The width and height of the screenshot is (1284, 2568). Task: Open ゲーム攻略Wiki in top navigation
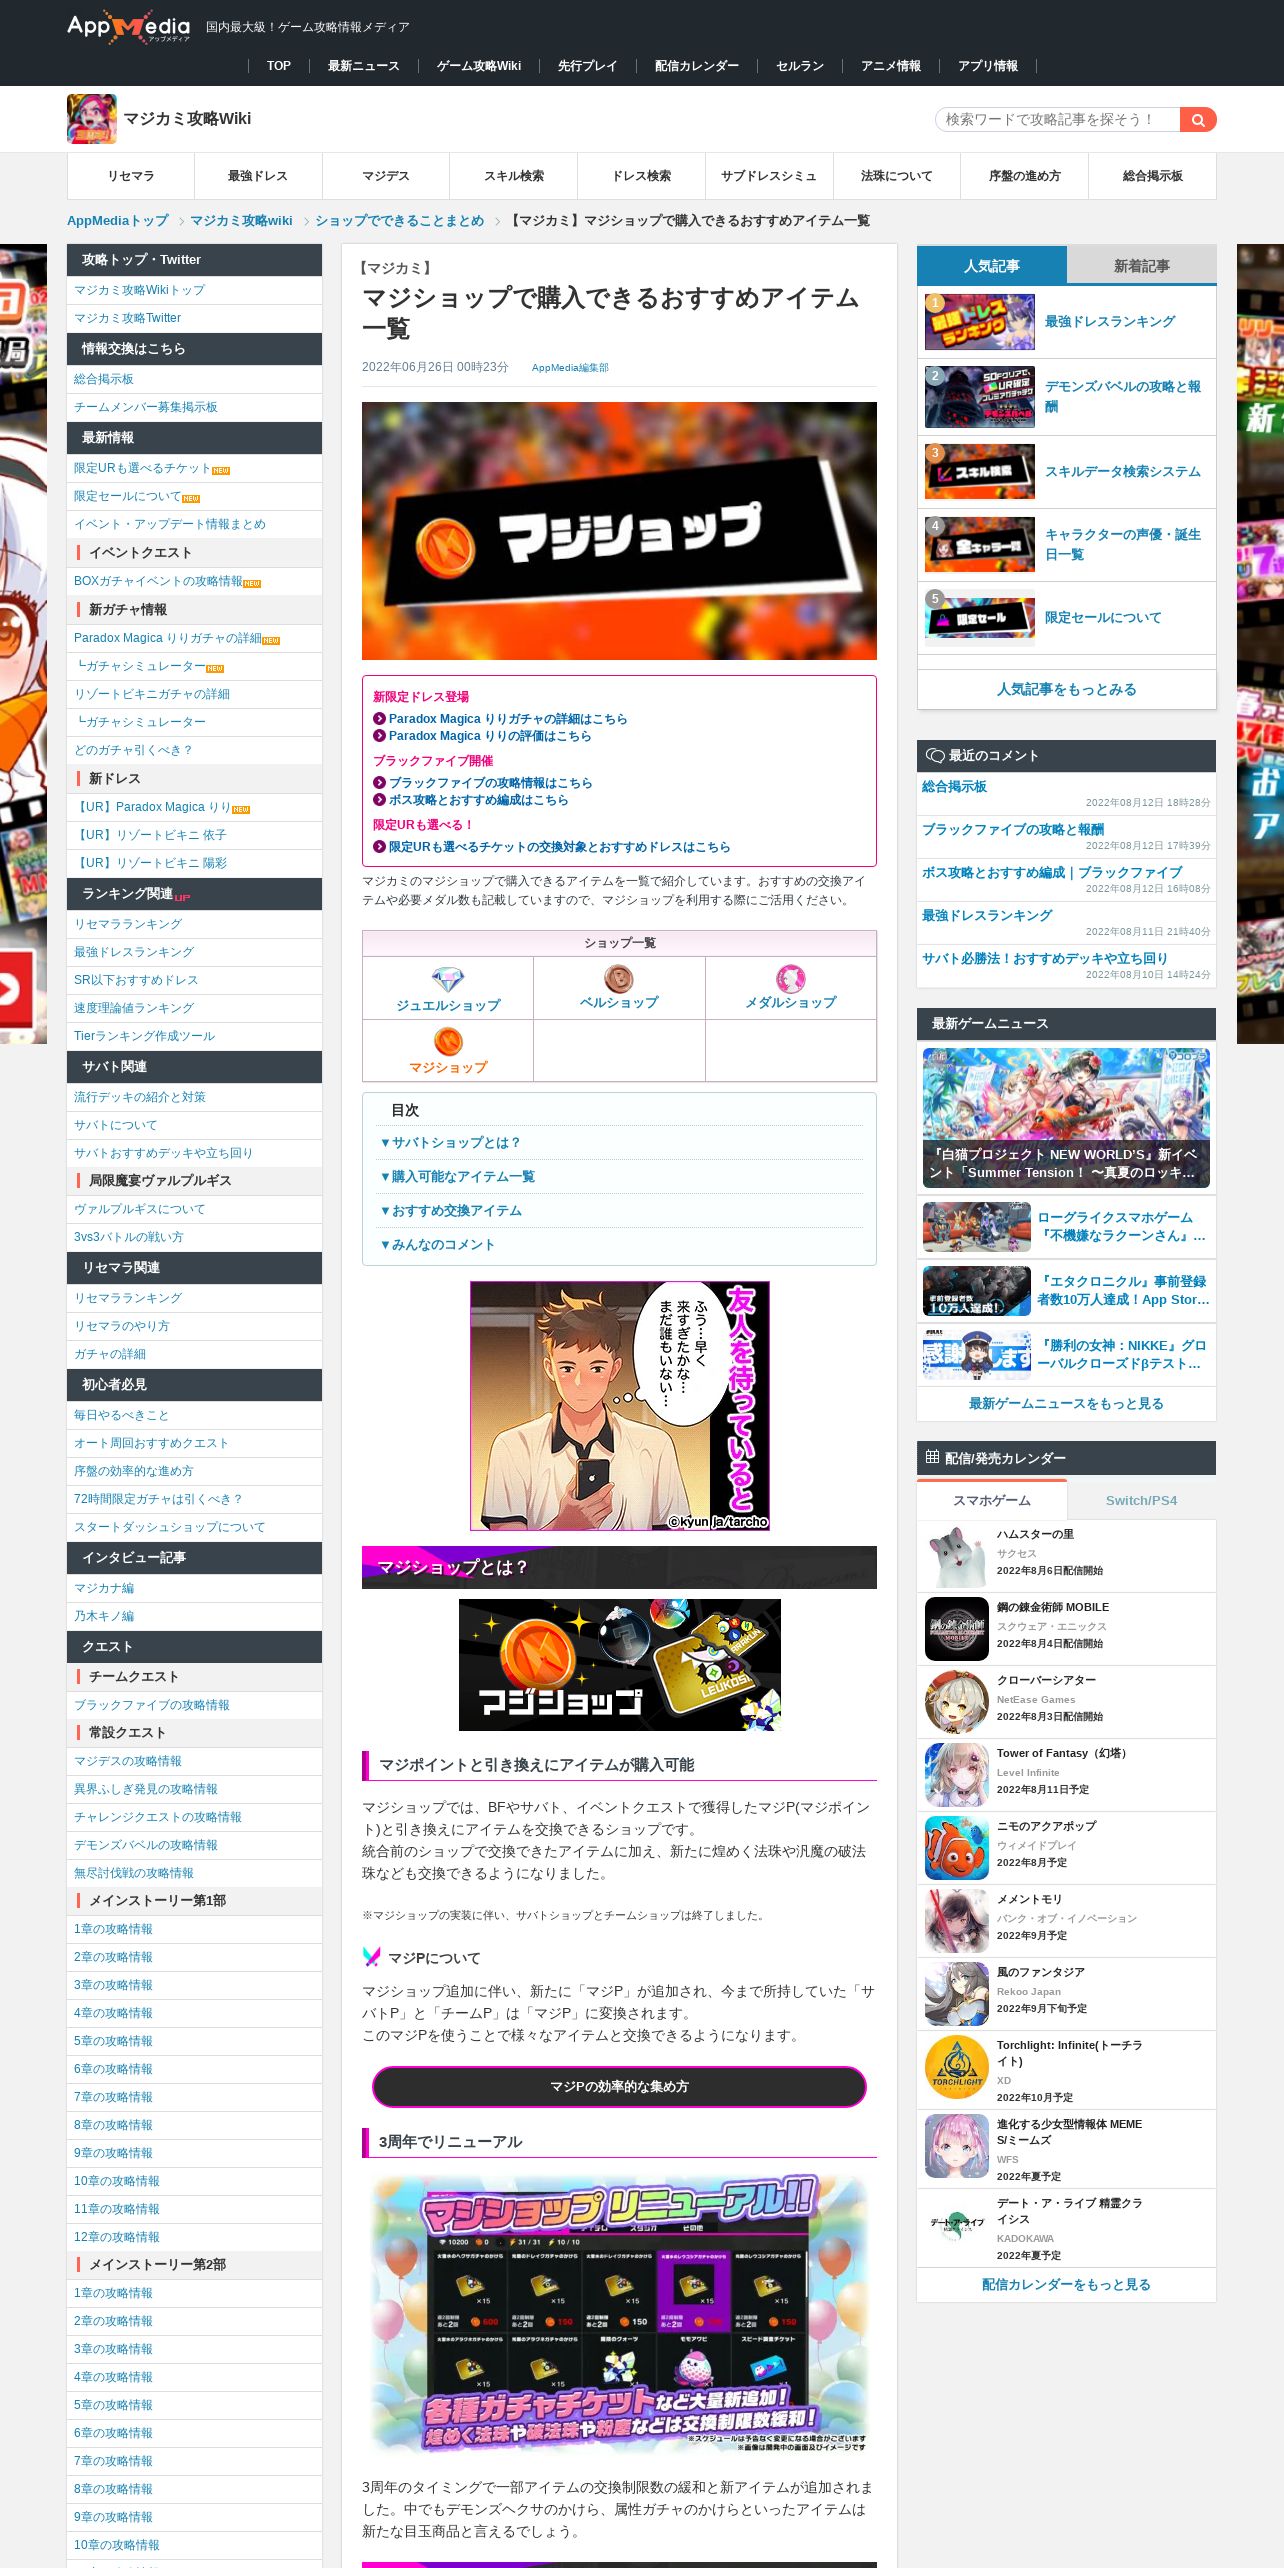tap(479, 66)
